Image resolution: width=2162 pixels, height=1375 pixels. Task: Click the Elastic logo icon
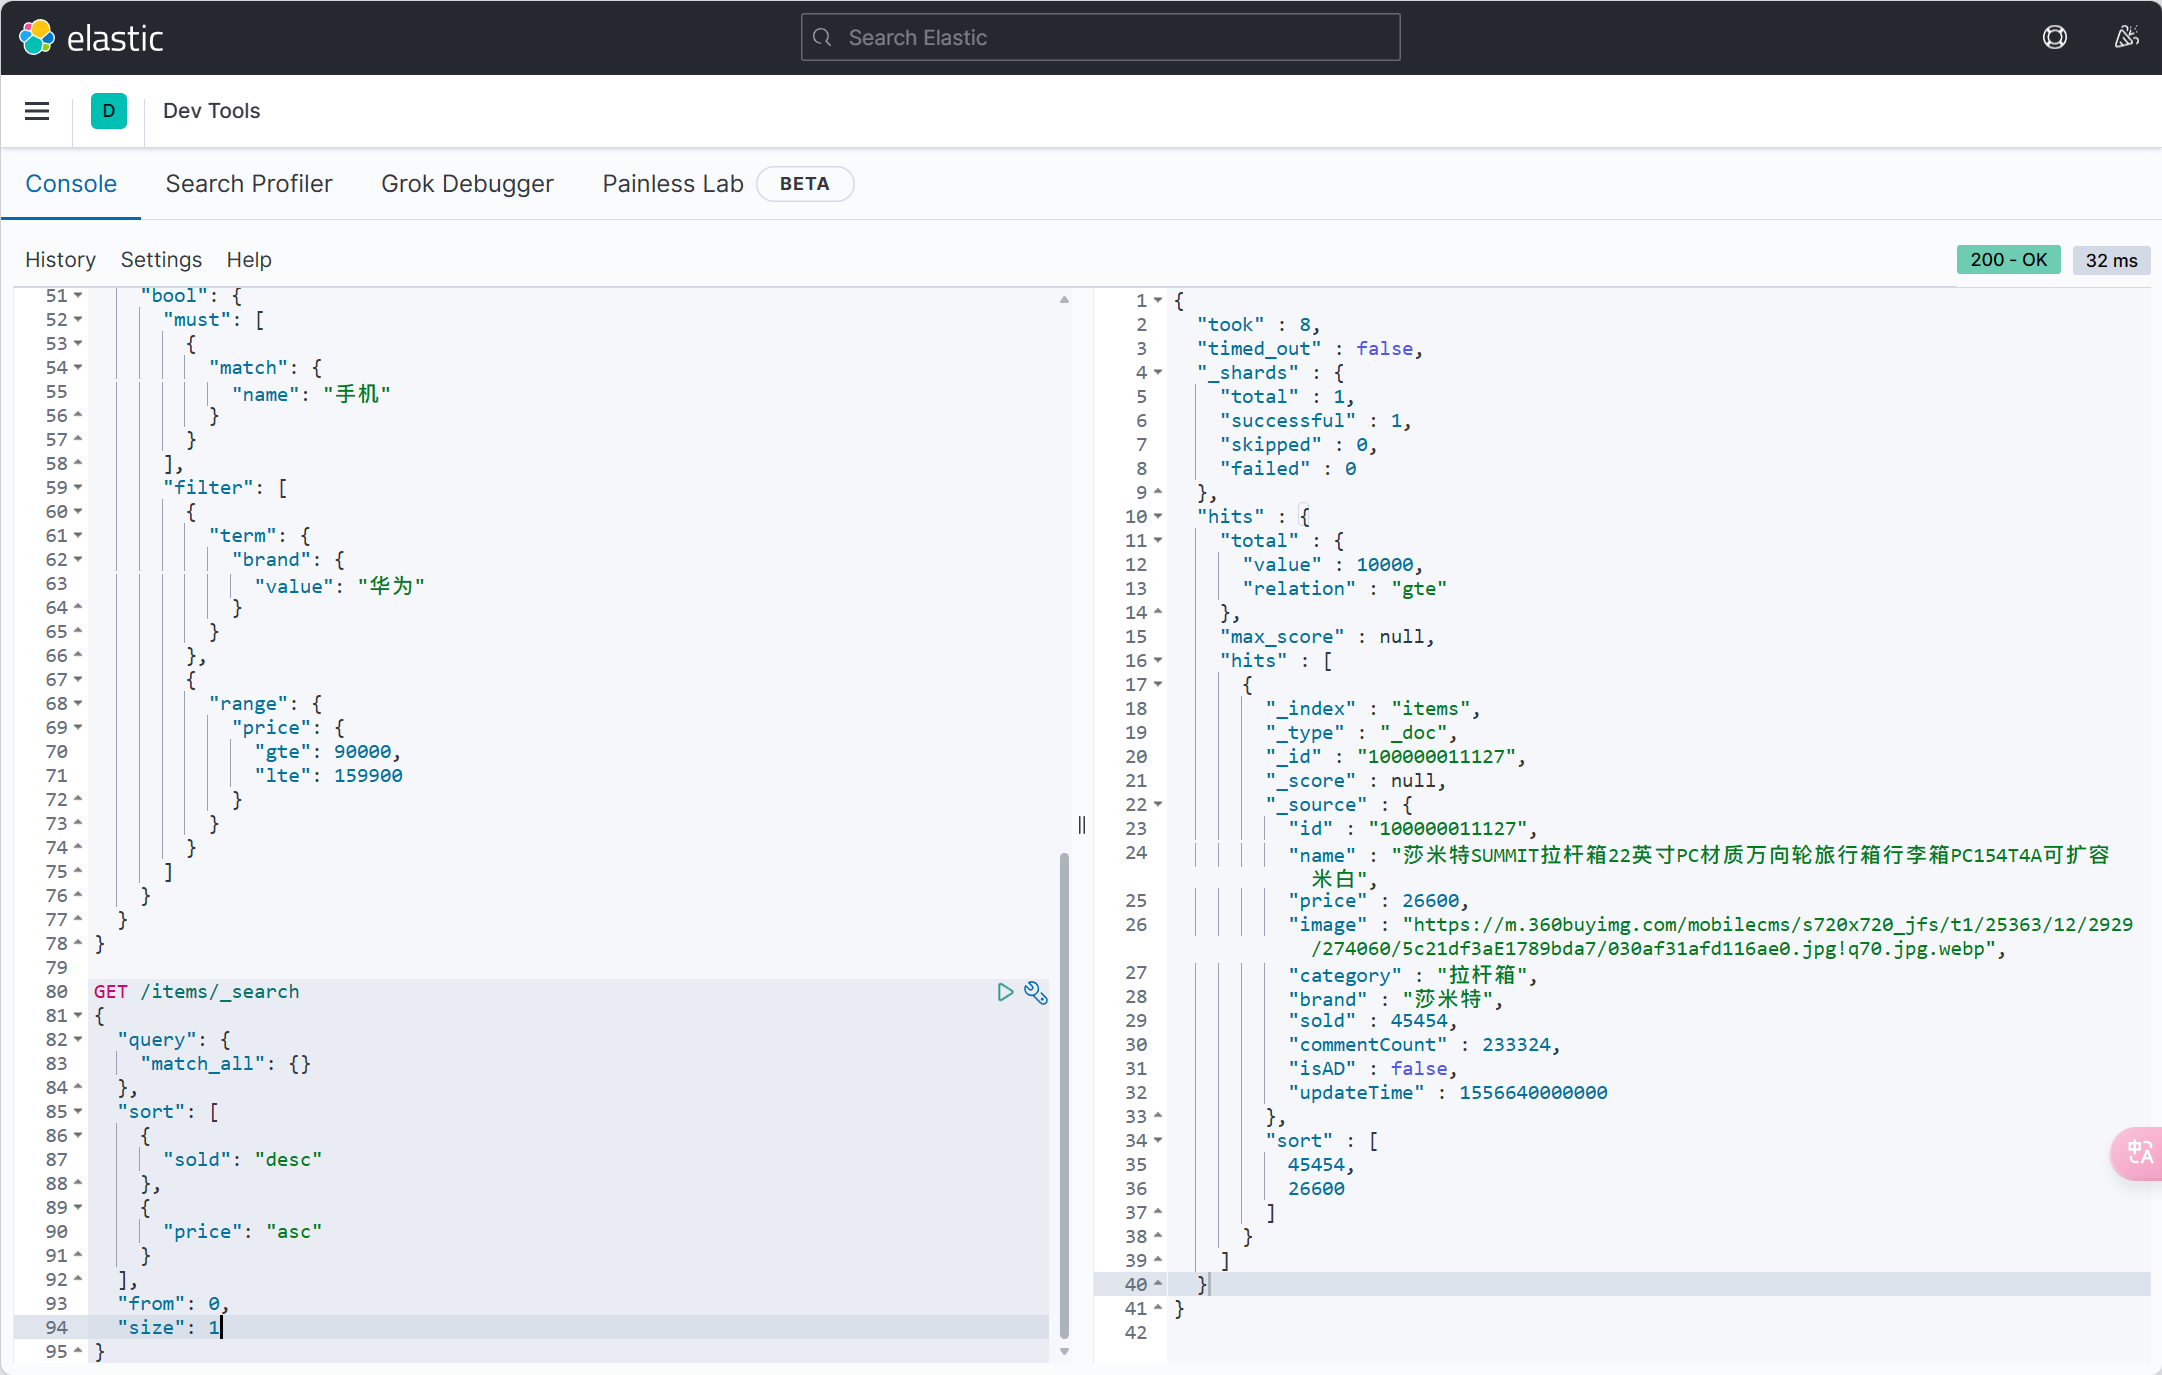click(x=37, y=38)
